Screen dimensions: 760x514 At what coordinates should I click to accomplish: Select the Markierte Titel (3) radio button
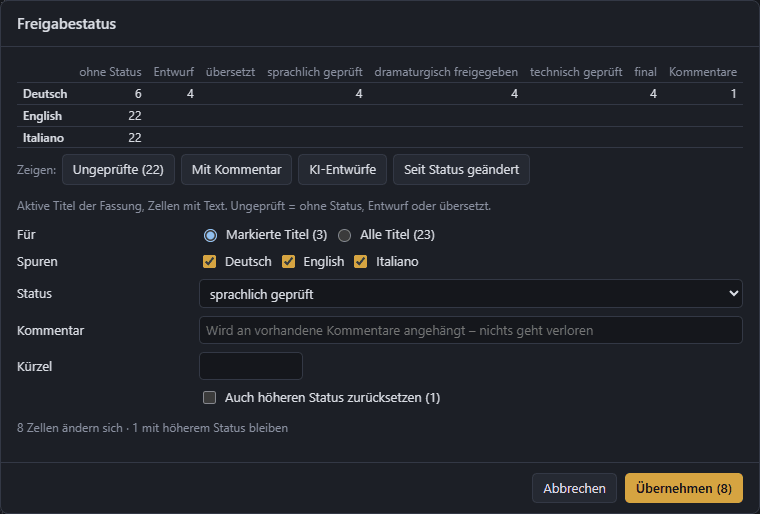210,235
